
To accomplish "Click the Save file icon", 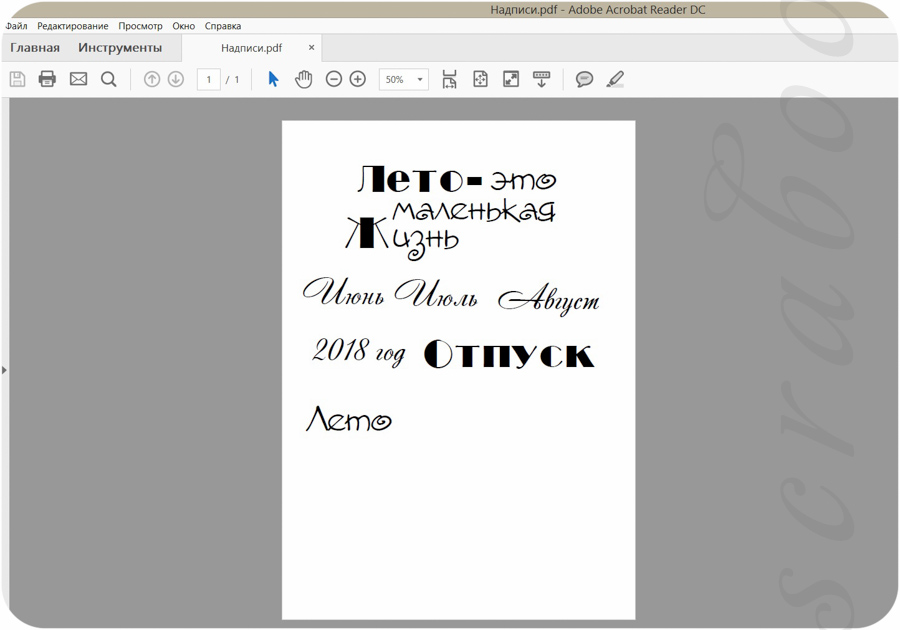I will pos(18,79).
